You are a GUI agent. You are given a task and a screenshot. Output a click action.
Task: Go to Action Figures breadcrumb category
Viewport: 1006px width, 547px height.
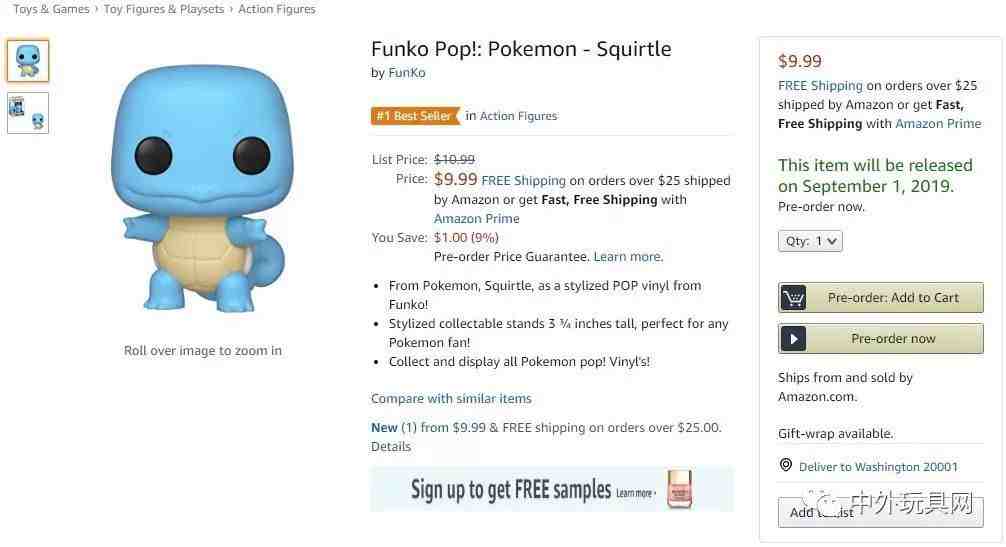tap(277, 9)
